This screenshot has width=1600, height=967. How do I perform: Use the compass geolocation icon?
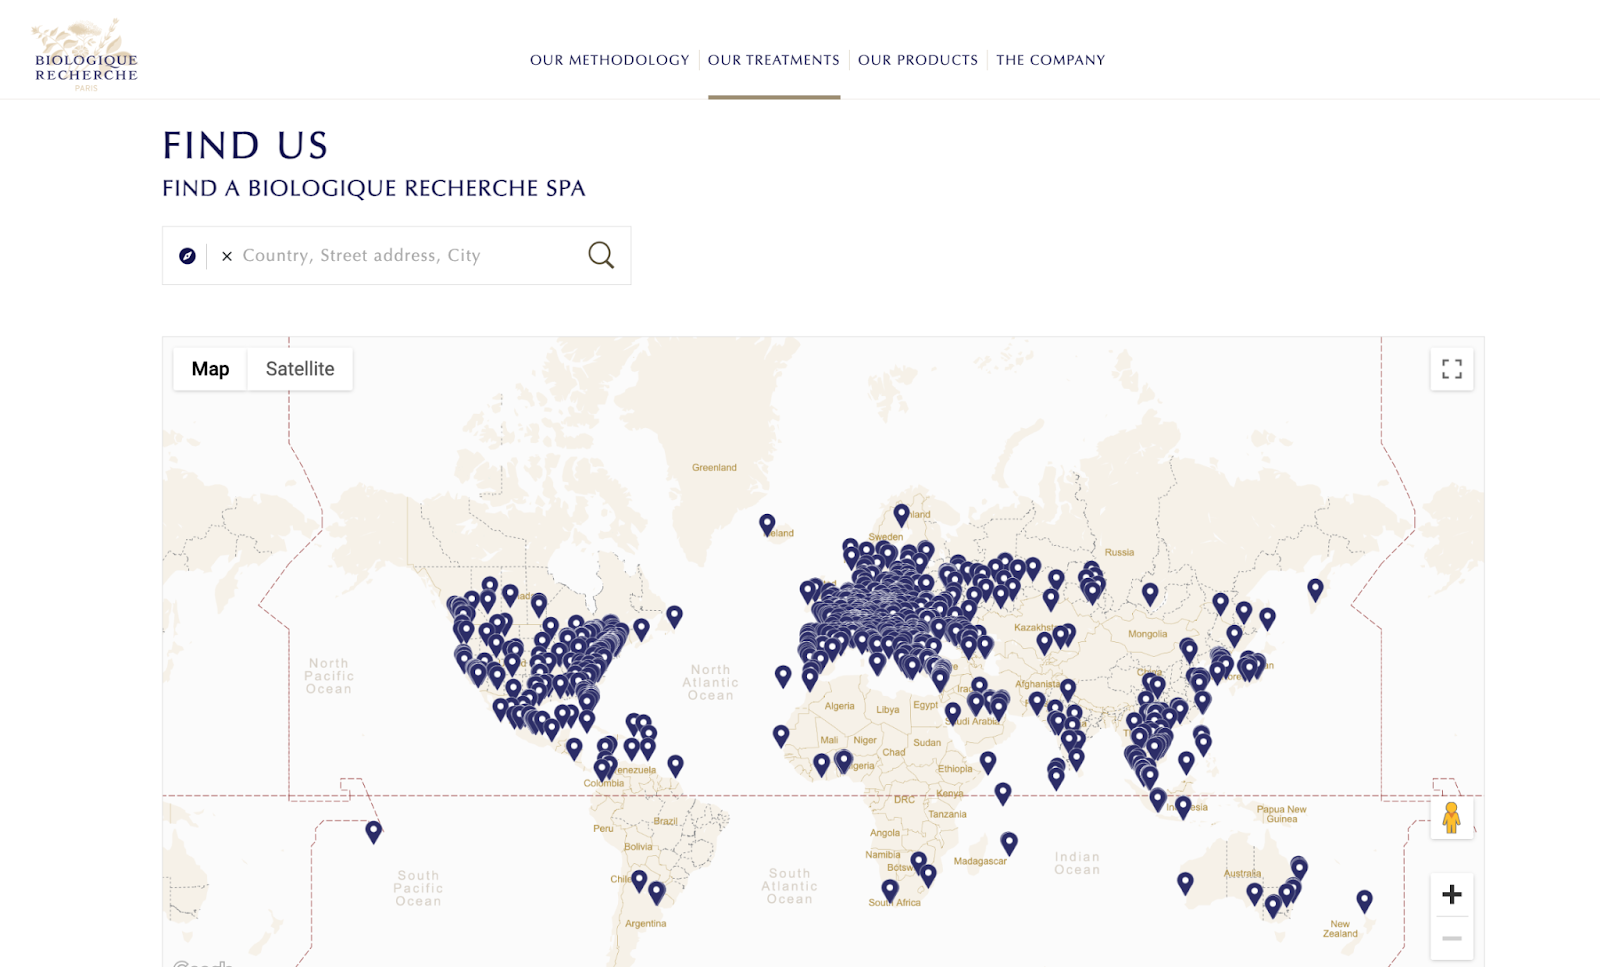(x=187, y=256)
